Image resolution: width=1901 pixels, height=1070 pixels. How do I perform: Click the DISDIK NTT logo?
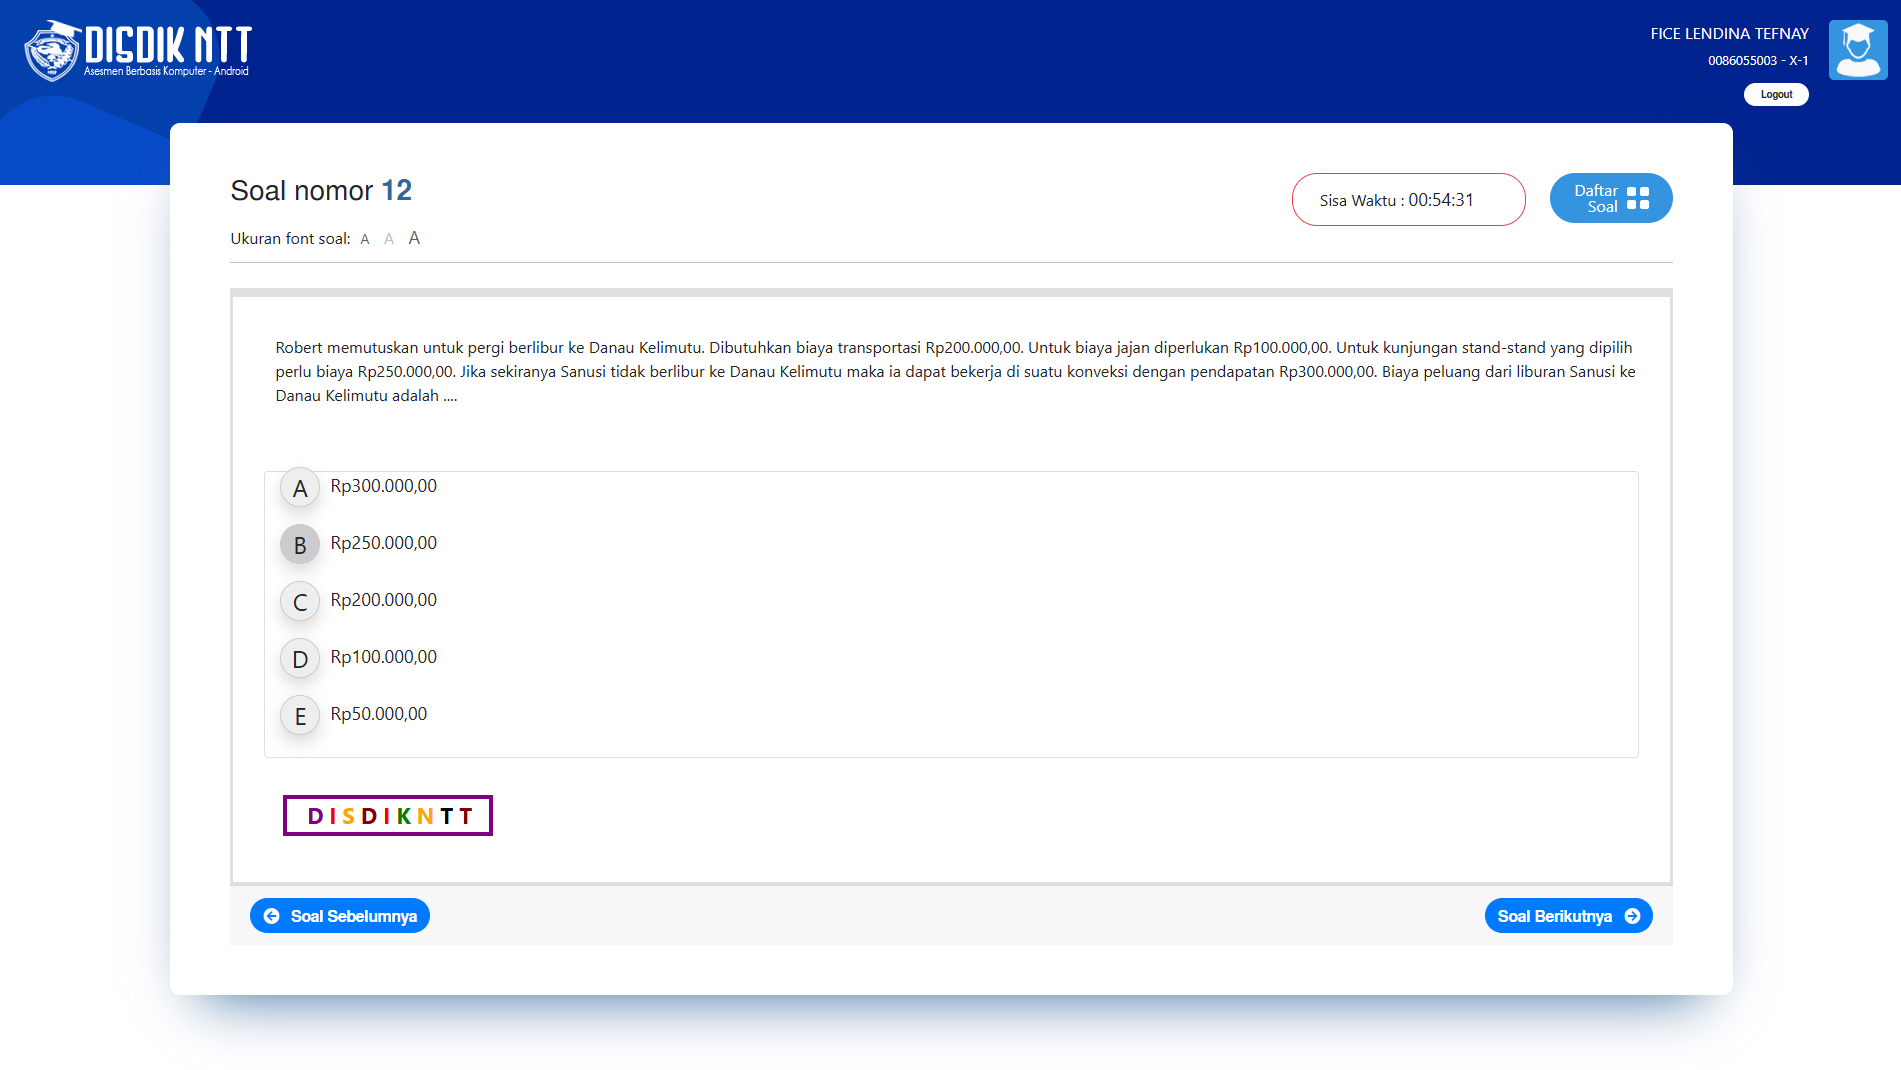tap(138, 50)
